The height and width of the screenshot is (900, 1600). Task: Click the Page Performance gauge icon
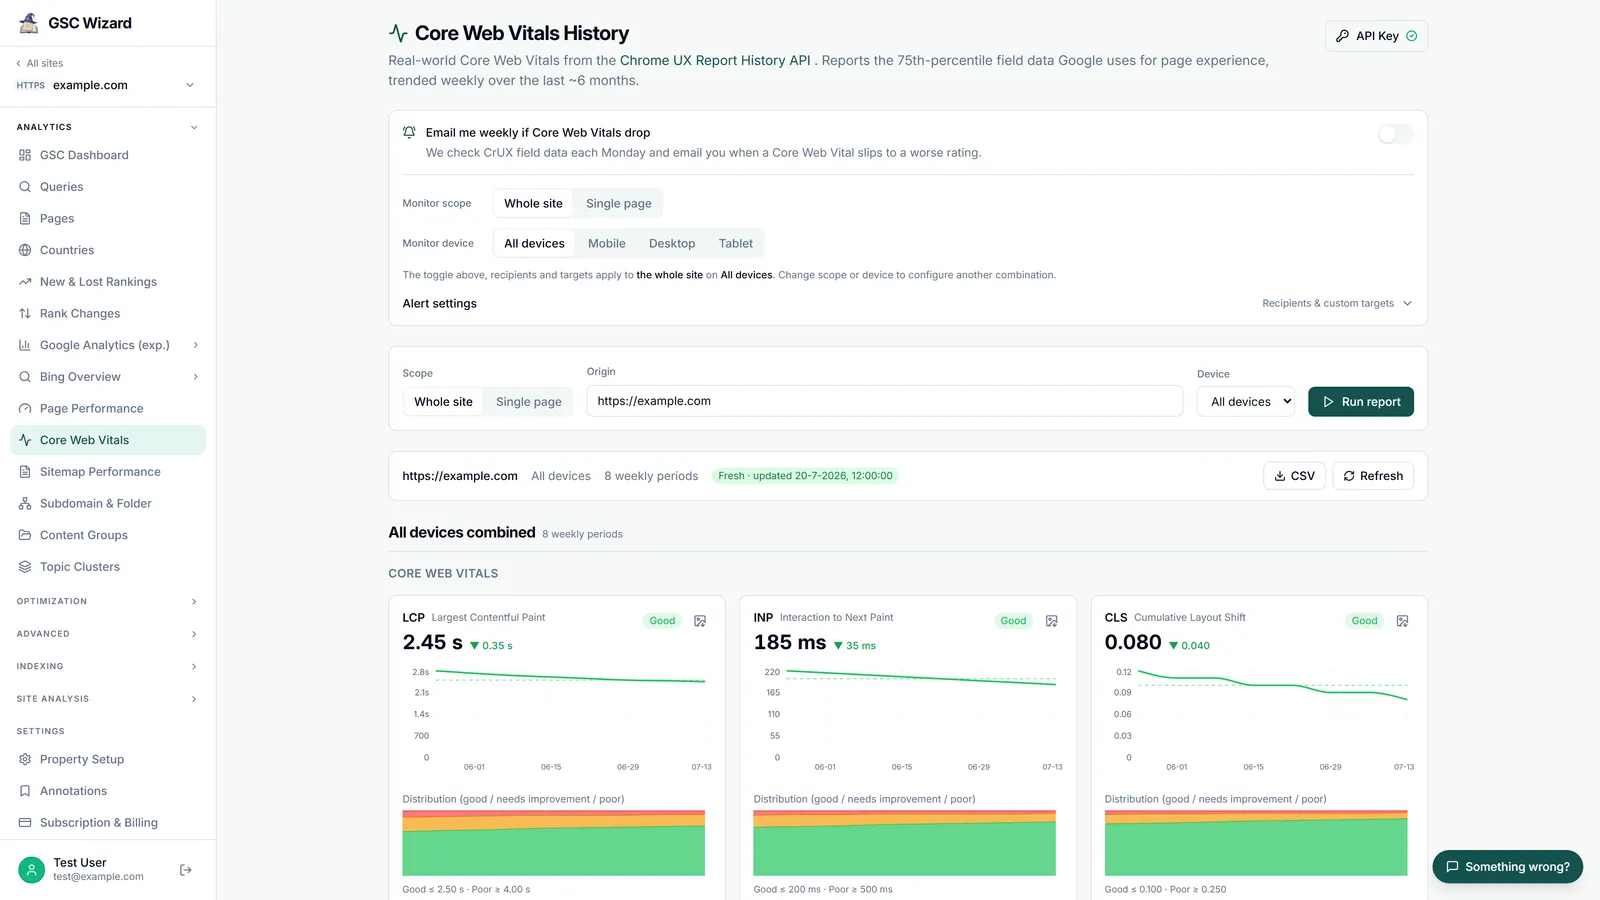[25, 408]
